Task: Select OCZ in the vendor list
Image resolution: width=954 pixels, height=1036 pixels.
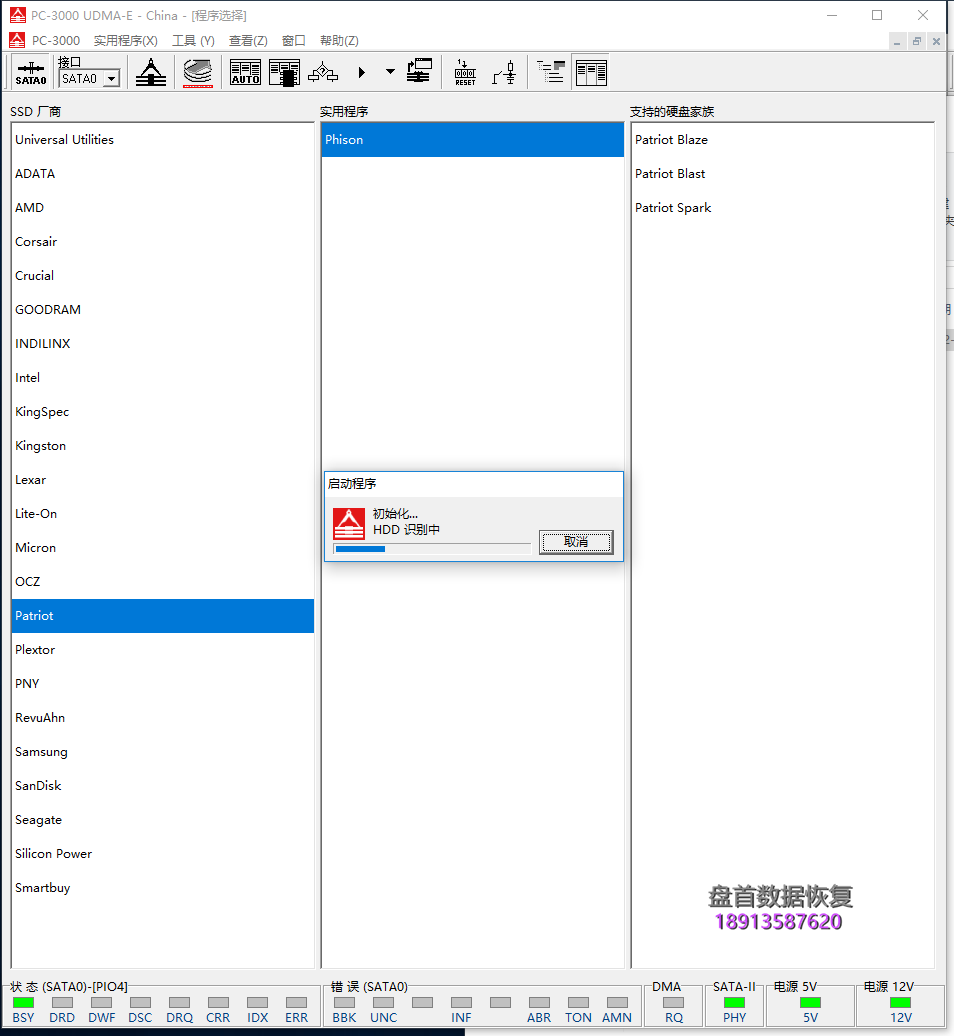Action: pos(163,582)
